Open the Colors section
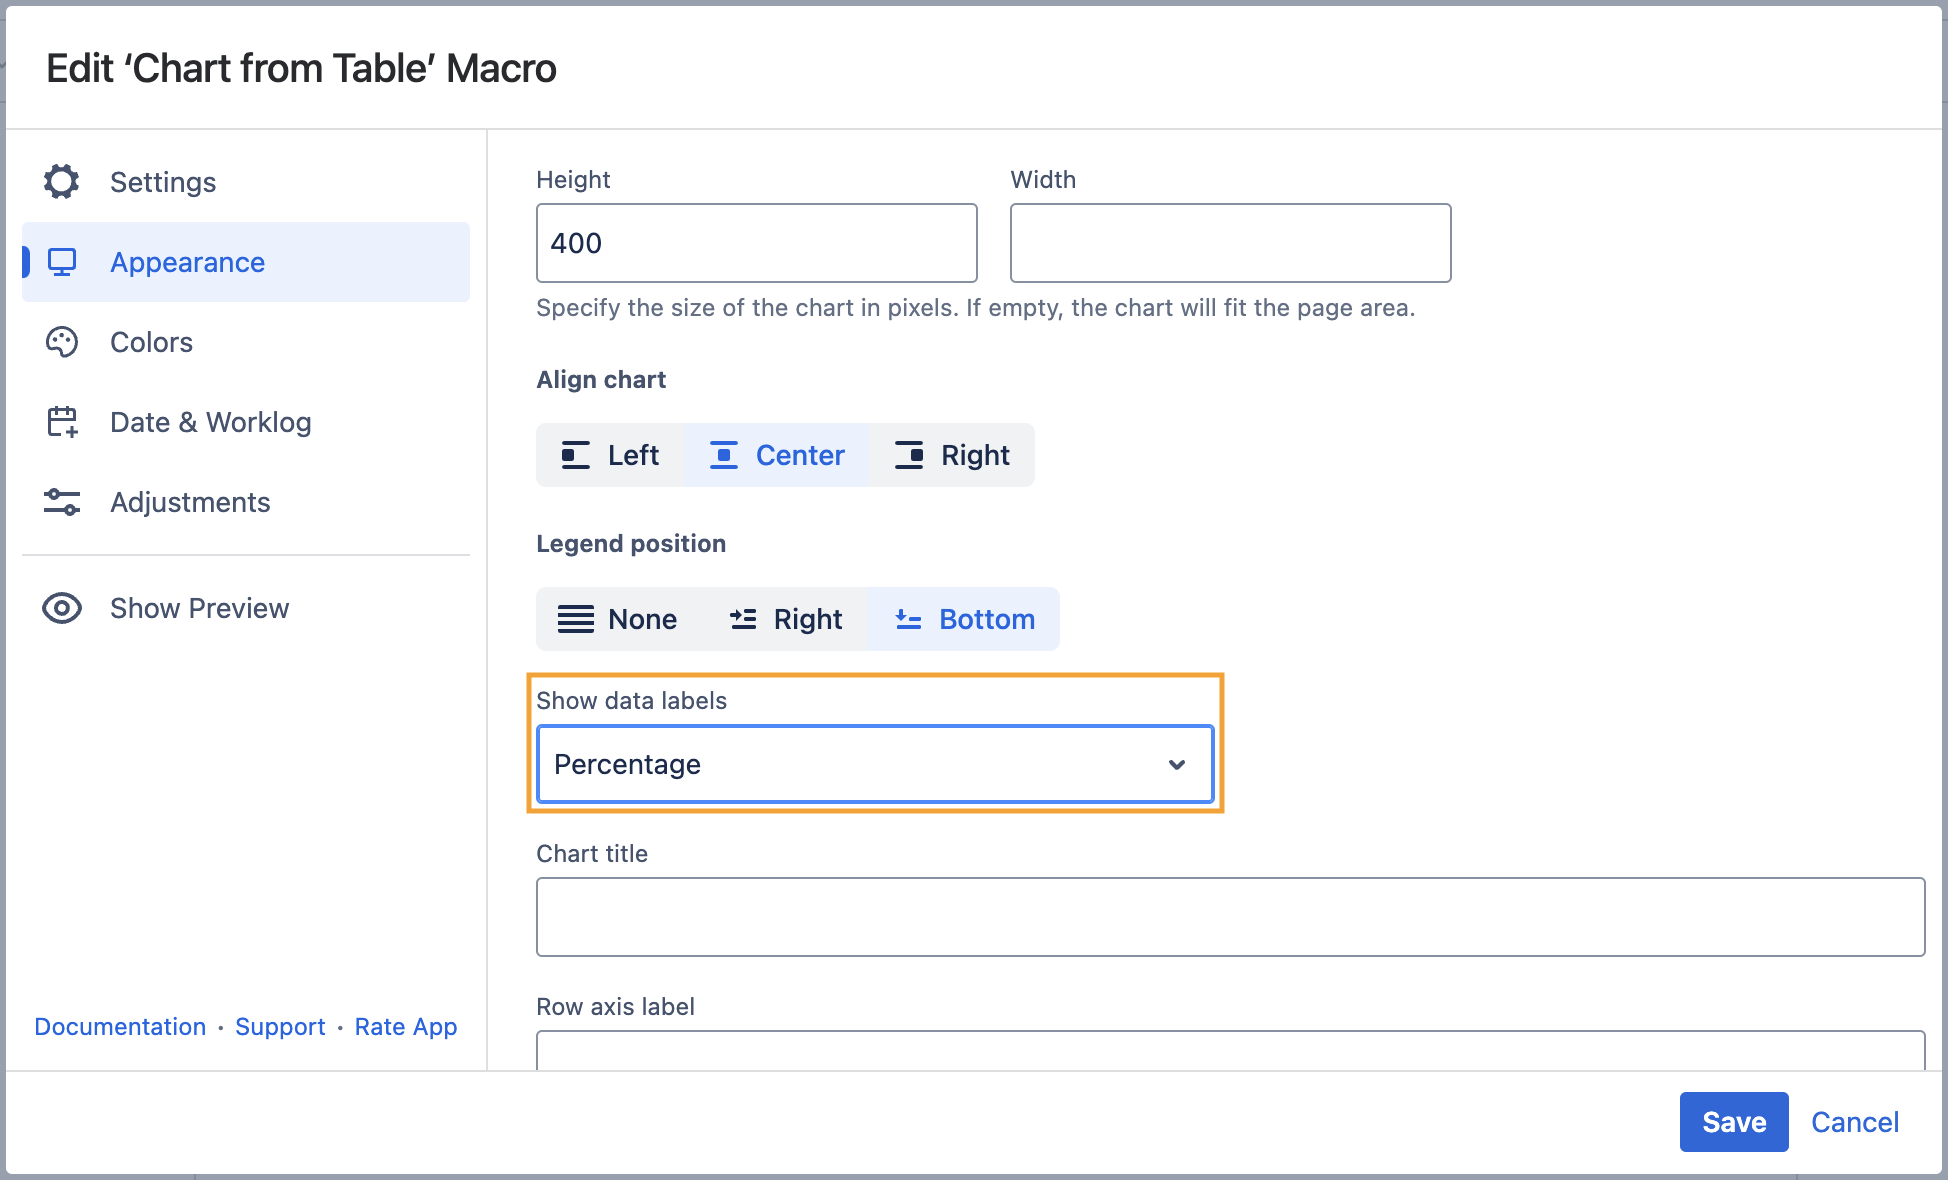The height and width of the screenshot is (1180, 1948). pyautogui.click(x=151, y=342)
